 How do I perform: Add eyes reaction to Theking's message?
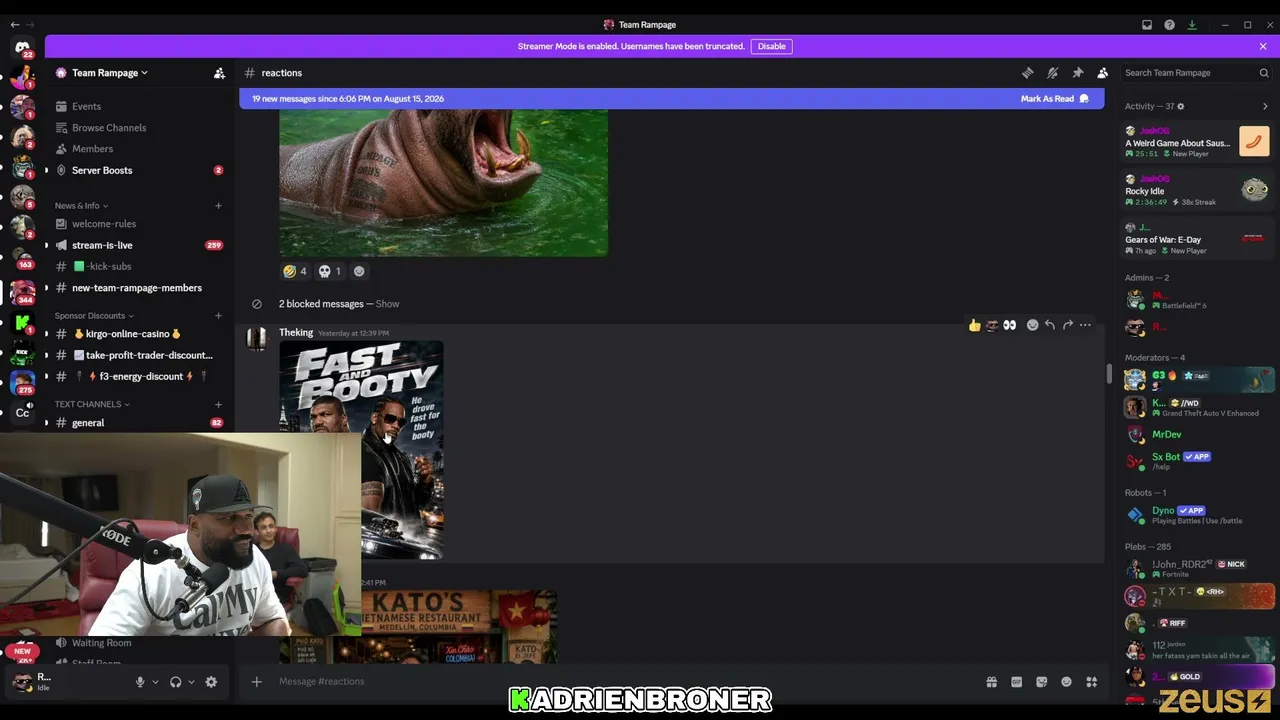click(x=1009, y=325)
